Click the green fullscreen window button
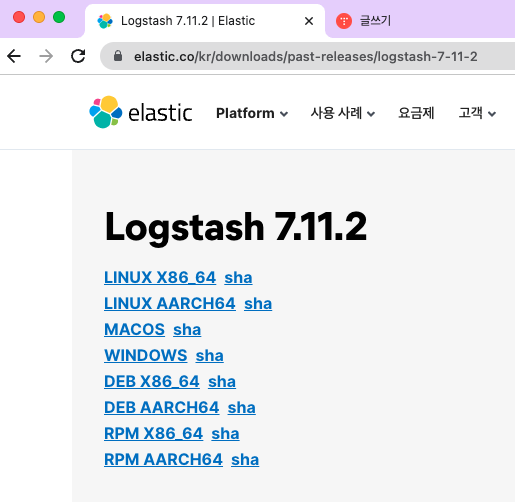Screen dimensions: 515x502 pyautogui.click(x=59, y=17)
